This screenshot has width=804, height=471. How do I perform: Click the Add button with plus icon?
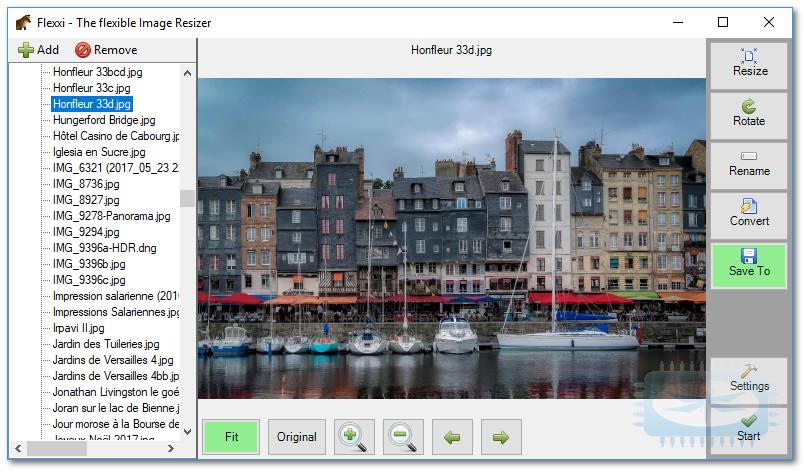tap(38, 50)
